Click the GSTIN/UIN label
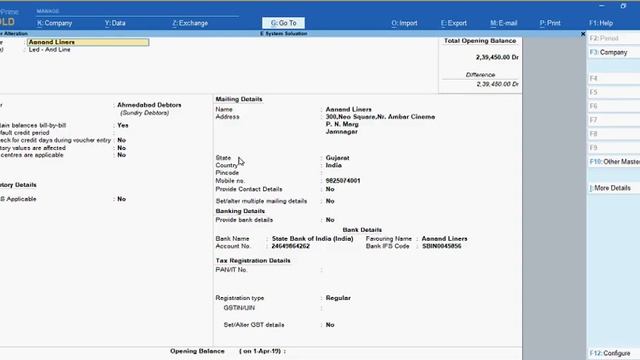This screenshot has width=640, height=360. tap(239, 308)
